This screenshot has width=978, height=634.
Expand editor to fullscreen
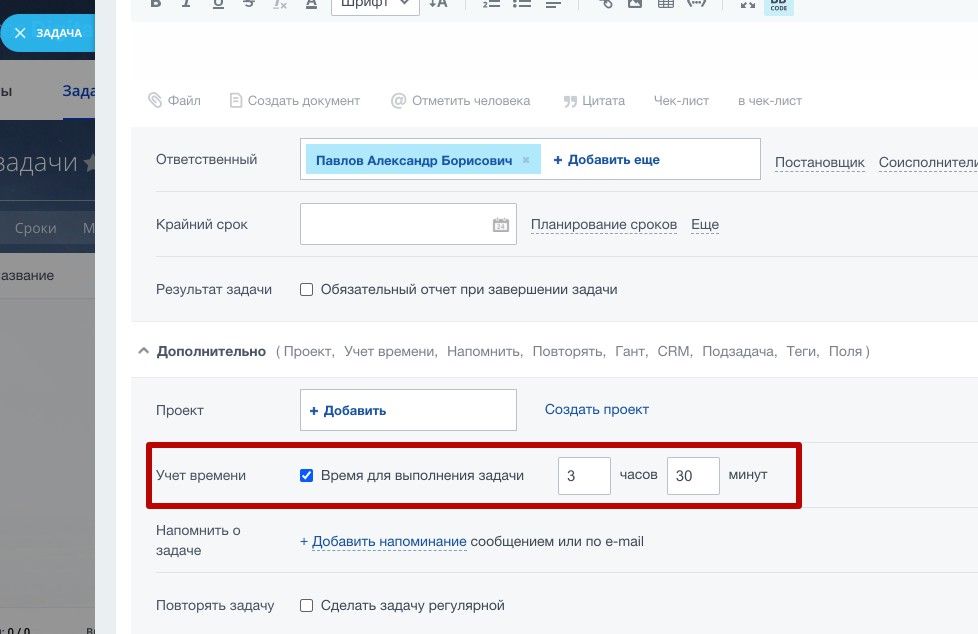(747, 4)
